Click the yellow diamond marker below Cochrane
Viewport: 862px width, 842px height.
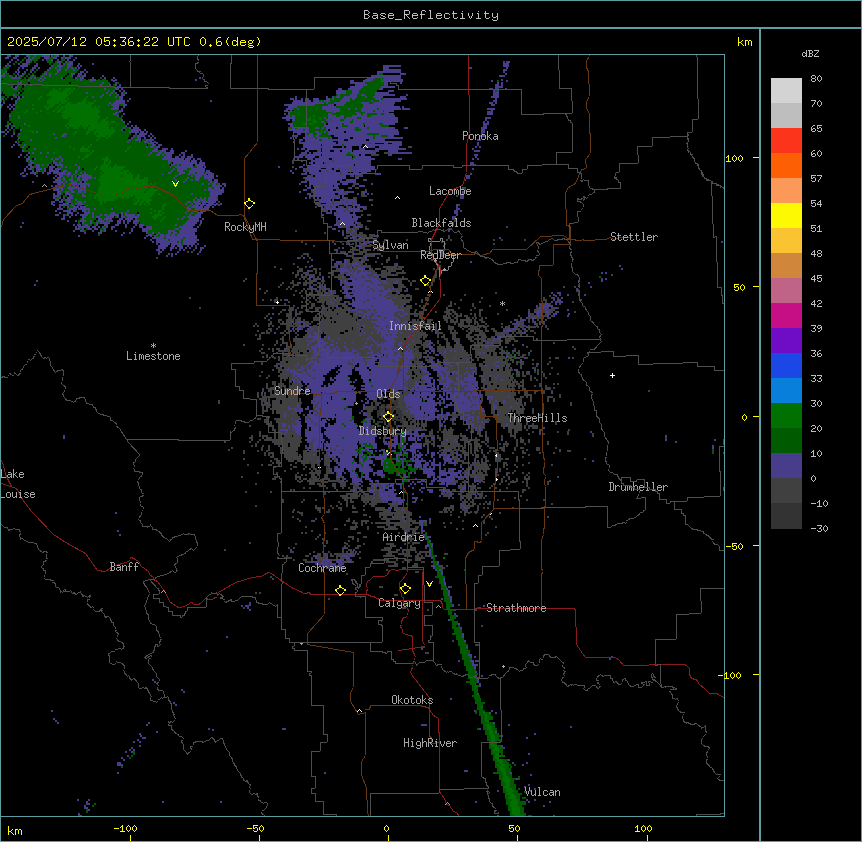(x=340, y=590)
